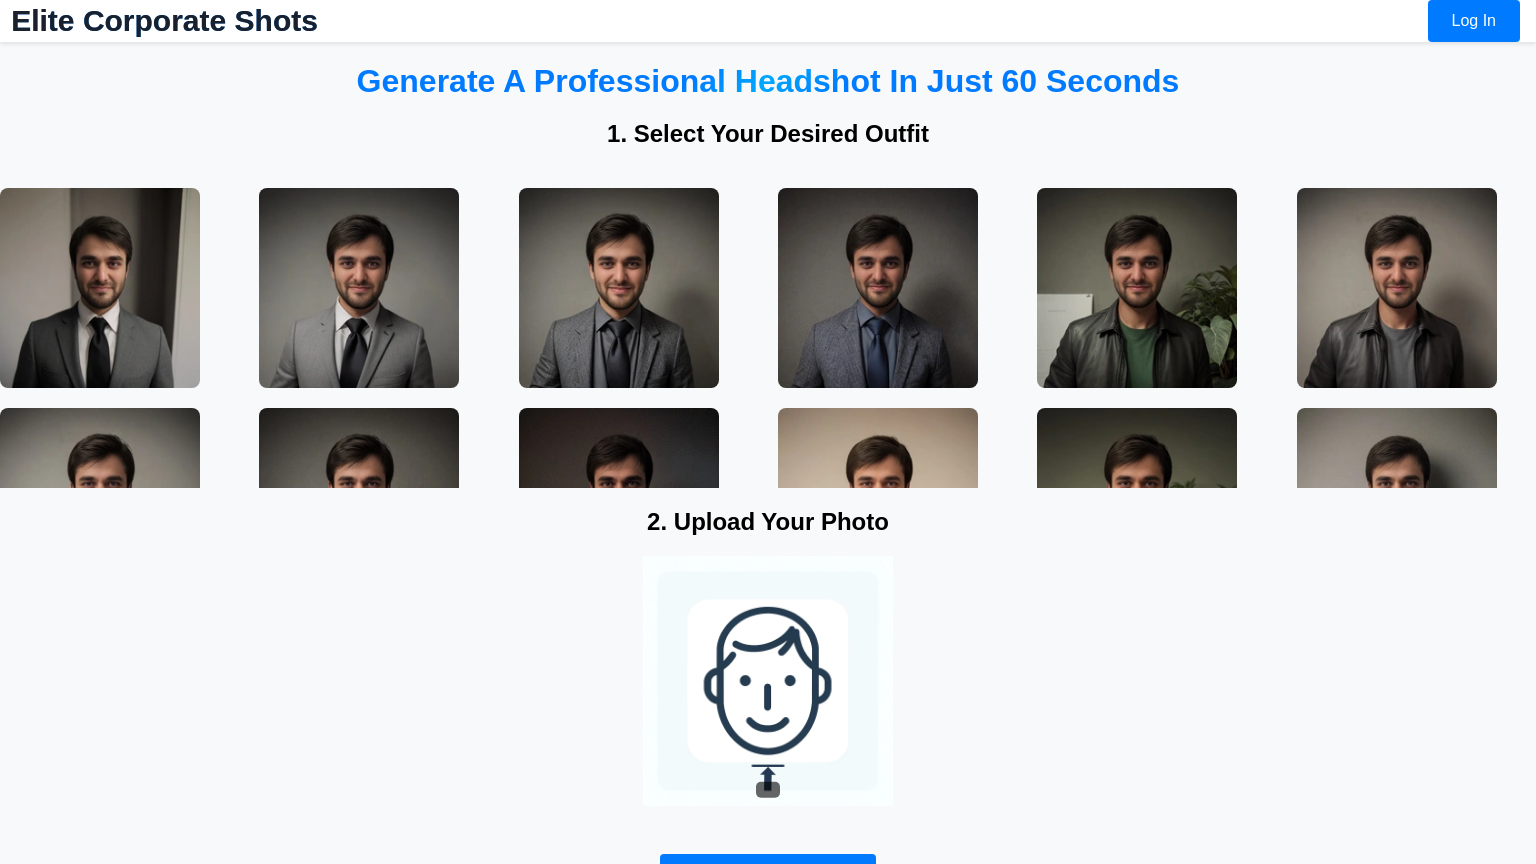Select the black suit with tie outfit
1536x864 pixels.
click(100, 287)
